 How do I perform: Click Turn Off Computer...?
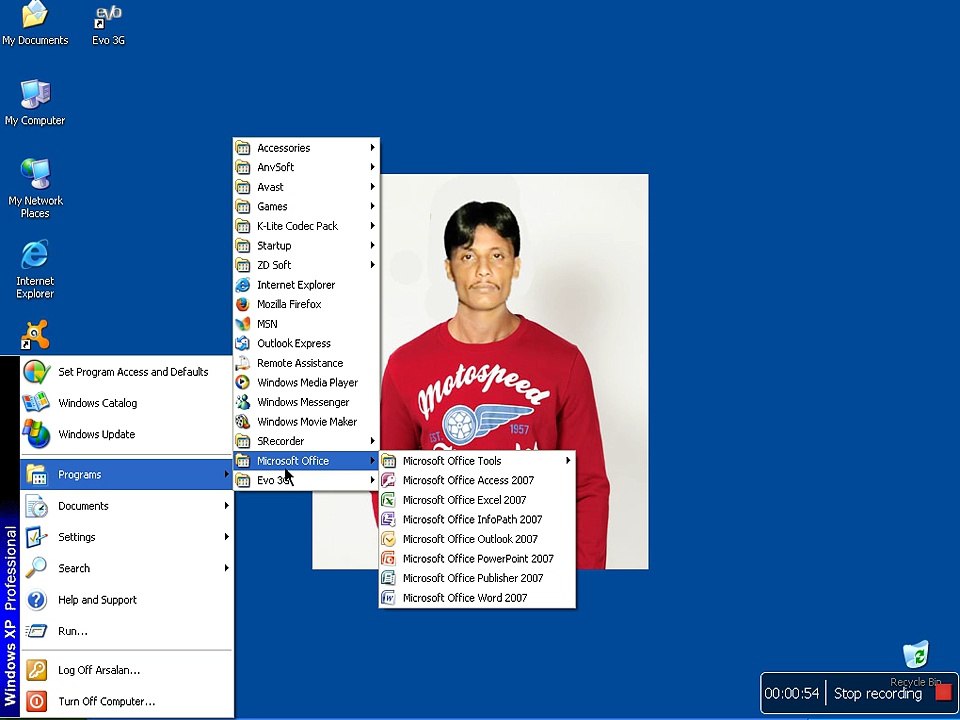pyautogui.click(x=127, y=701)
